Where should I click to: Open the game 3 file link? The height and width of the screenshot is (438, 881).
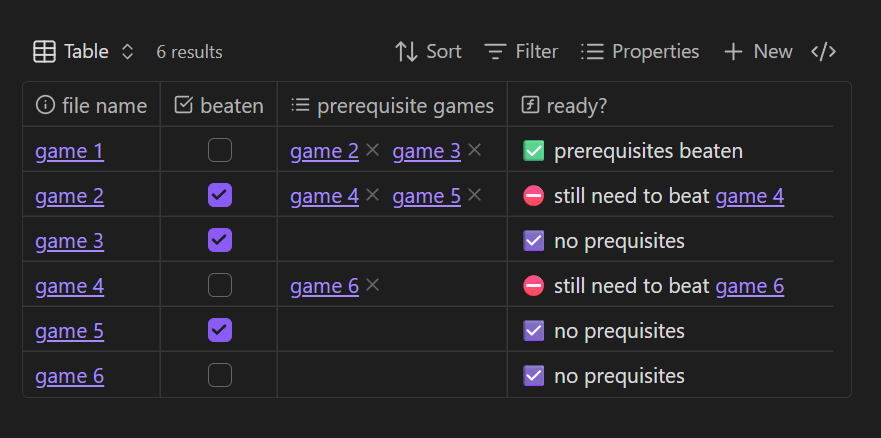coord(69,241)
